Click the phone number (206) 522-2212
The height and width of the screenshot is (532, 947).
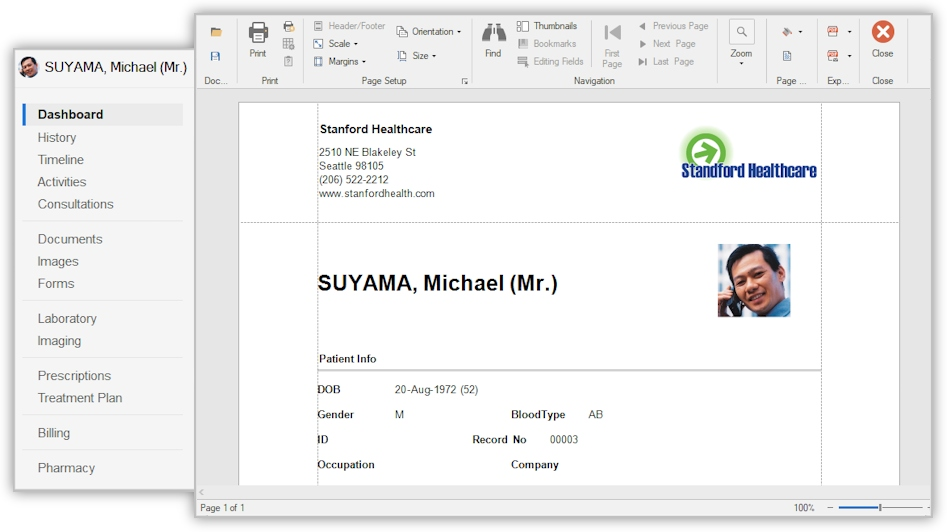(354, 180)
